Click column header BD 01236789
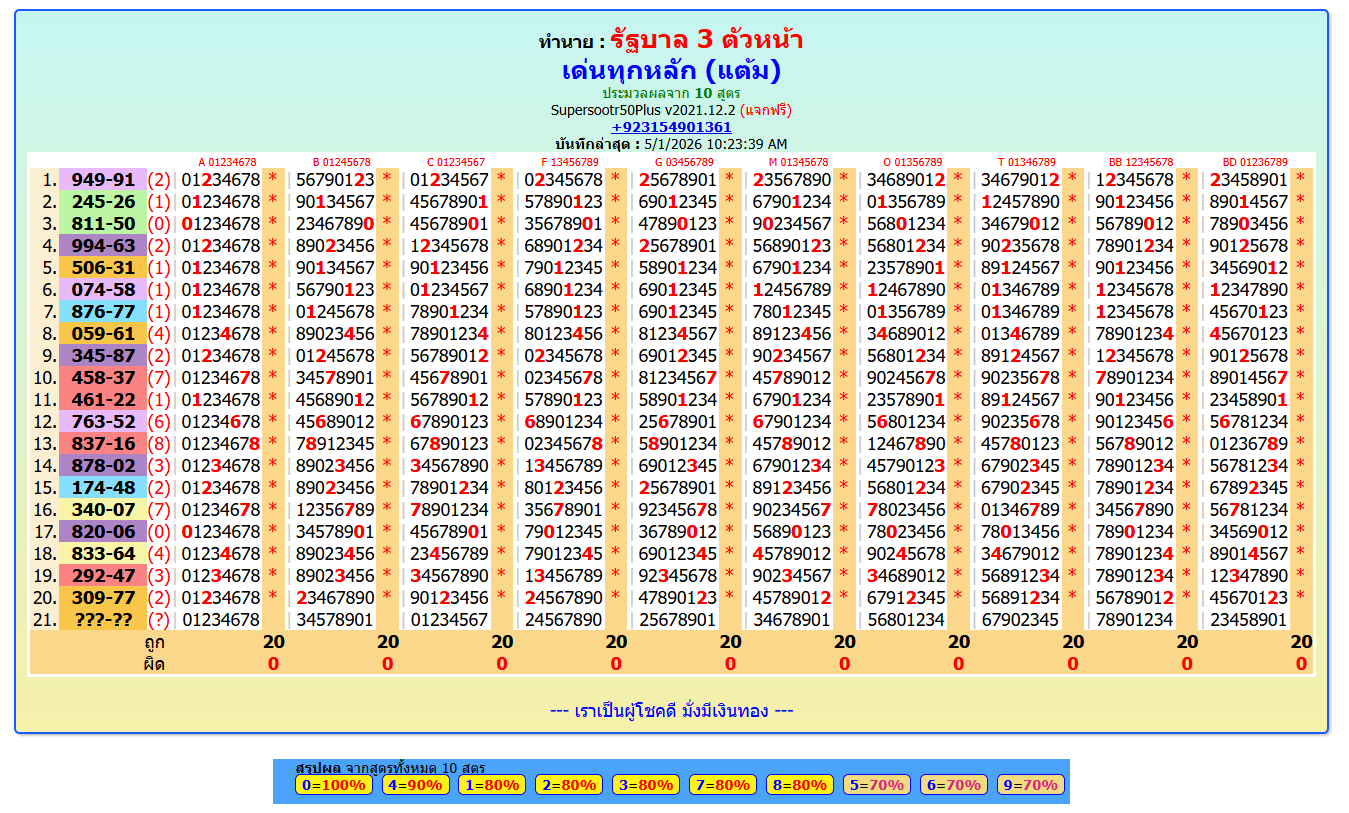This screenshot has height=813, width=1349. point(1255,162)
